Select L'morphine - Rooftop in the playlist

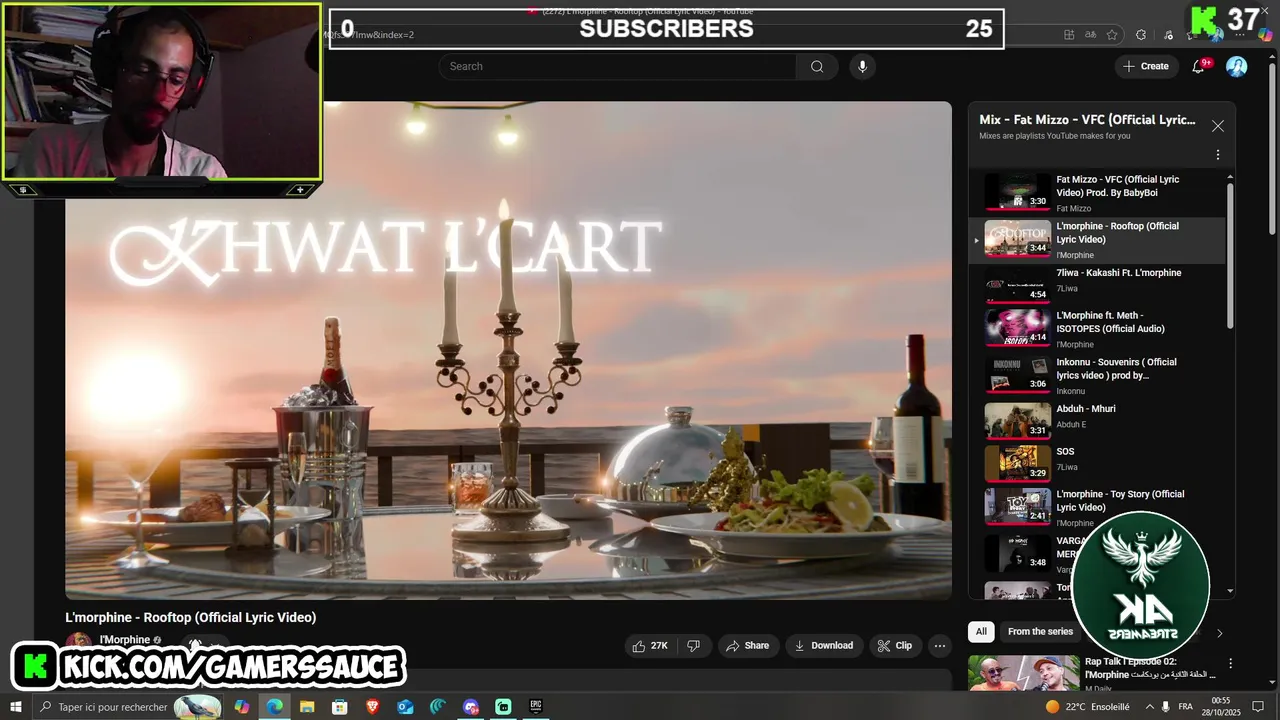1096,240
